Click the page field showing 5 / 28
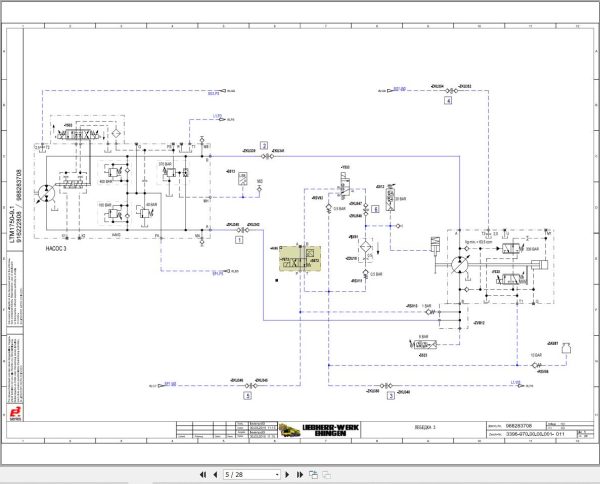 click(x=252, y=475)
